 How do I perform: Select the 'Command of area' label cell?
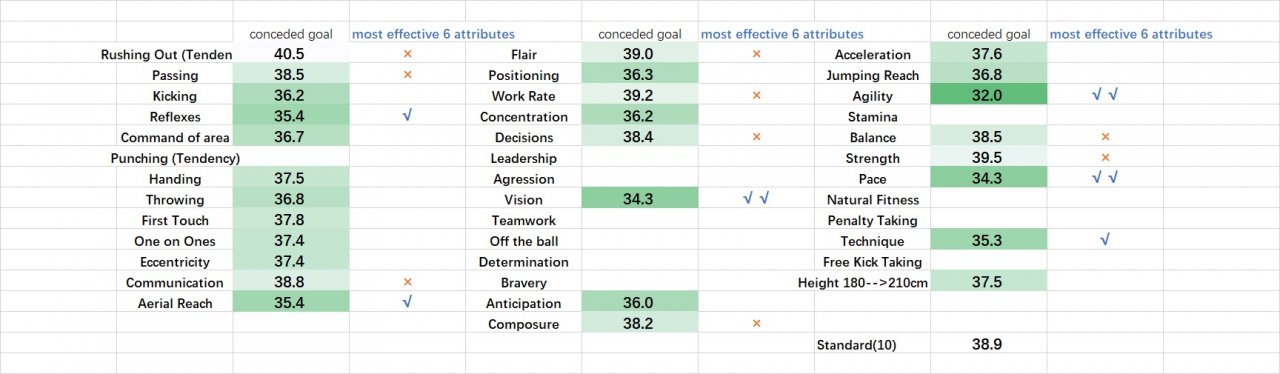click(175, 137)
